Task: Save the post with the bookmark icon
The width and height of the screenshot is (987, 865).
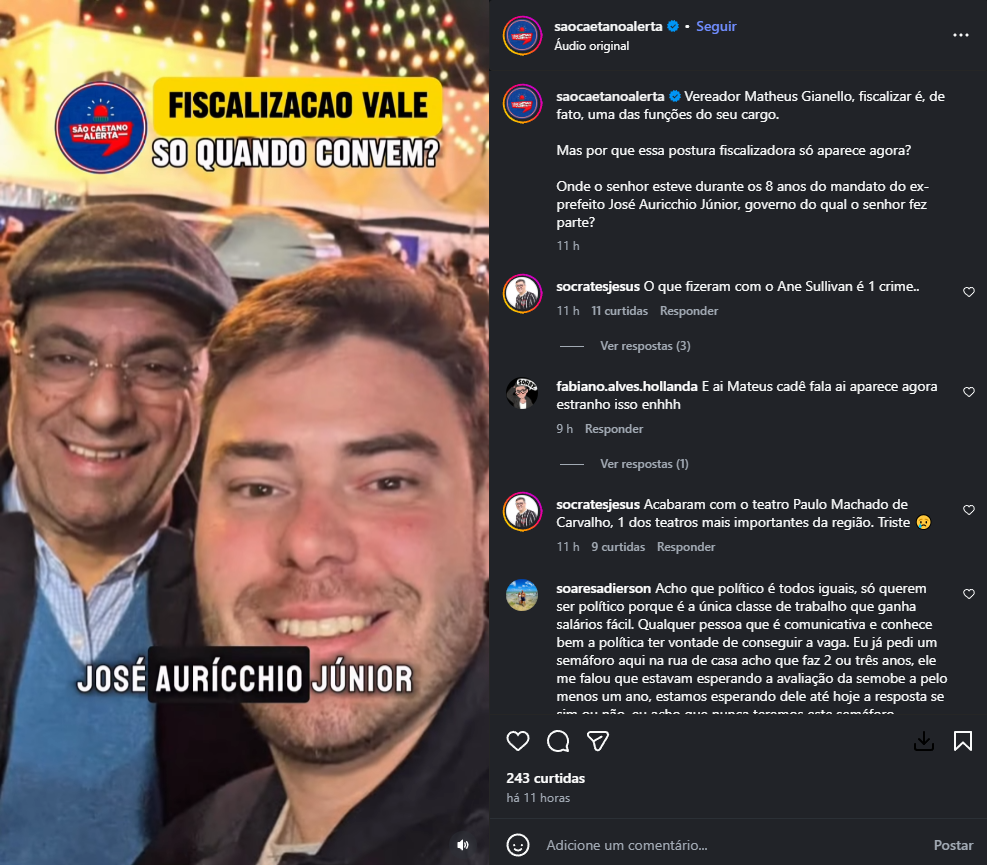Action: point(962,741)
